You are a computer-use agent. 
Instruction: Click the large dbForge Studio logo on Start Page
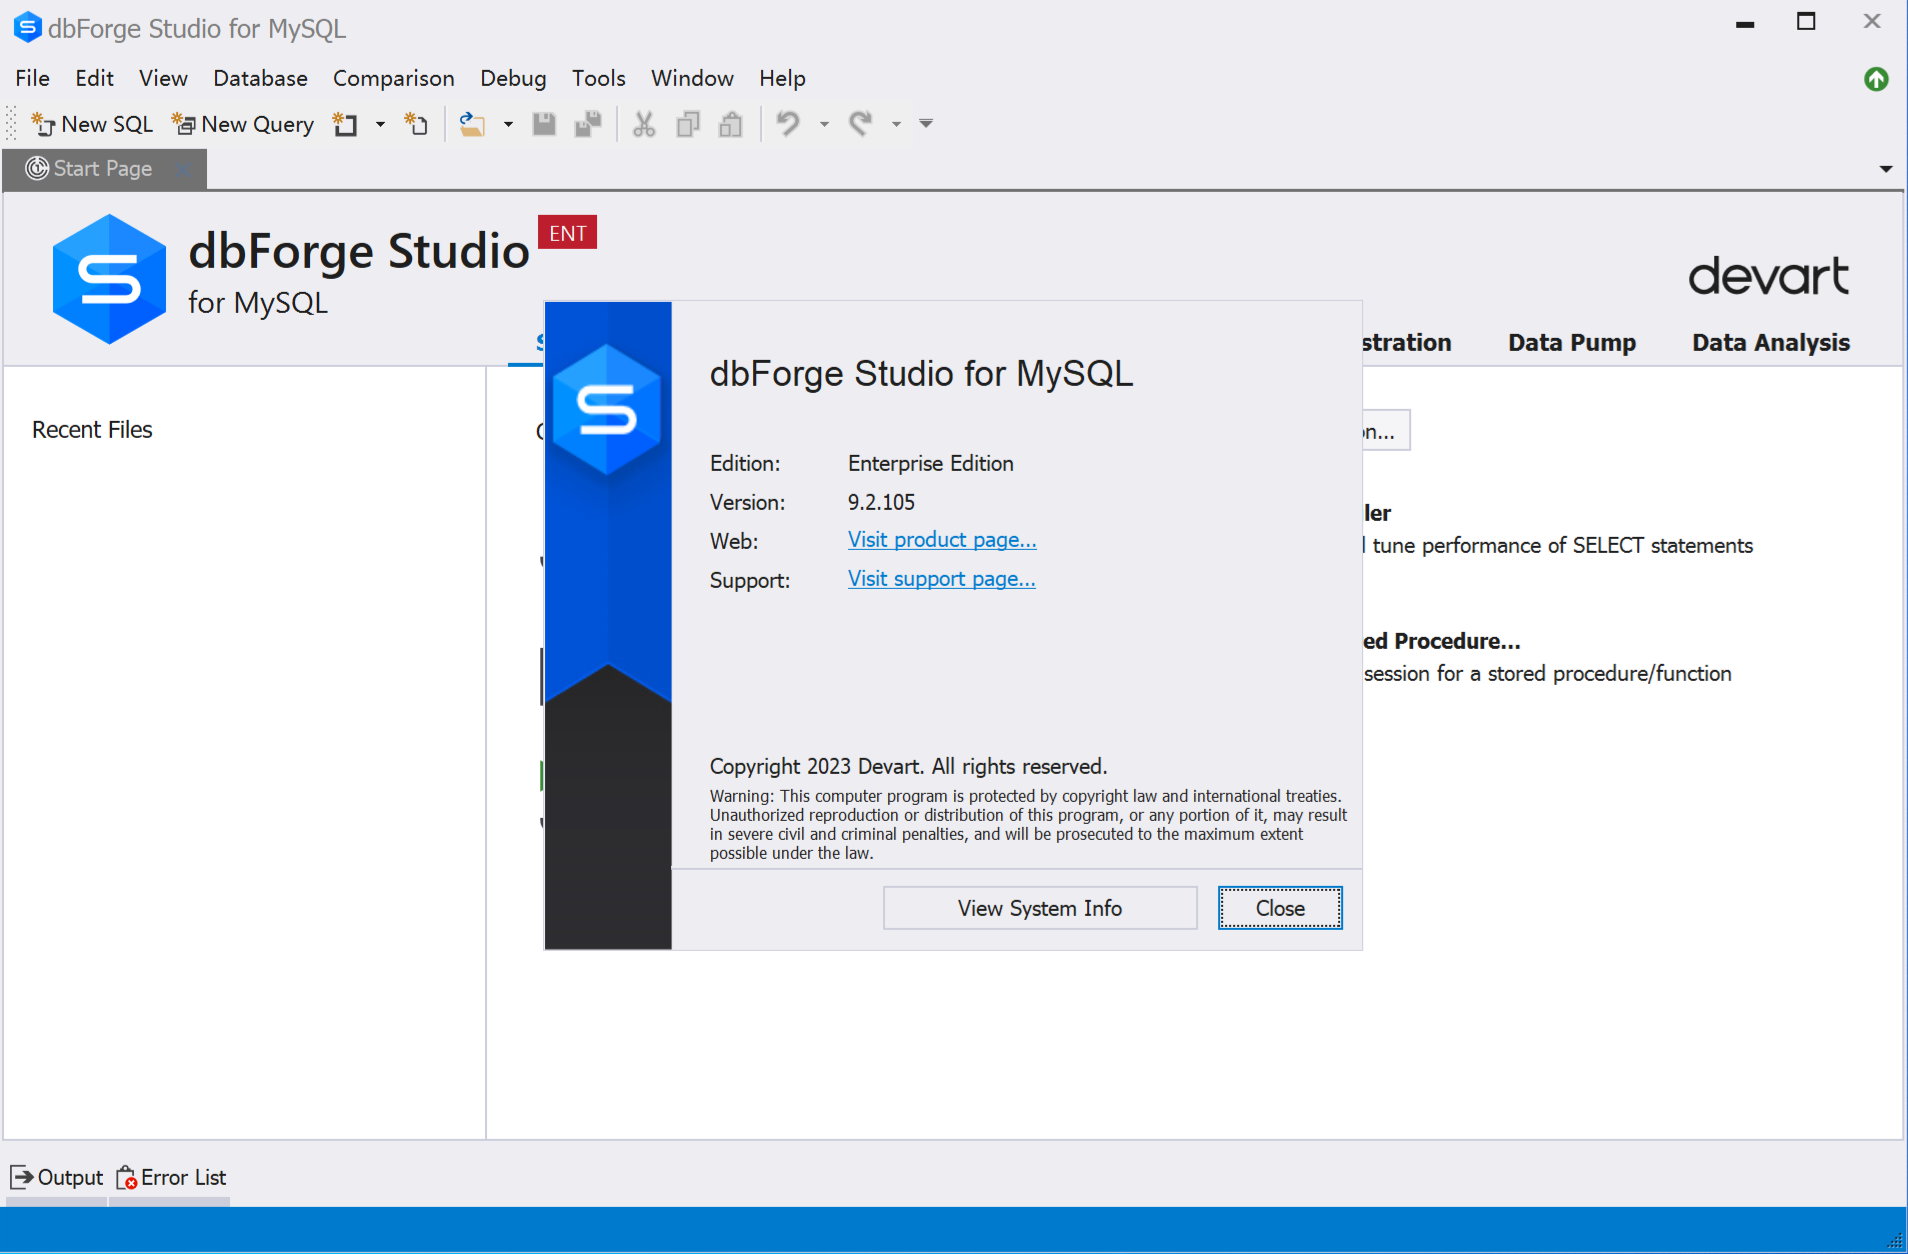click(x=109, y=279)
